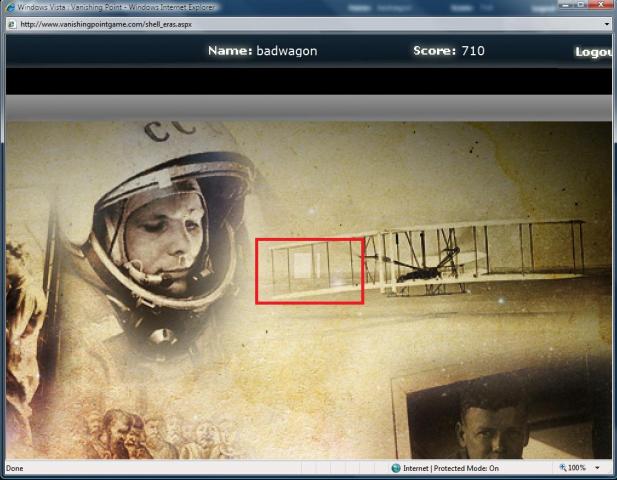Click the page icon beside the URL
This screenshot has height=480, width=617.
[12, 24]
